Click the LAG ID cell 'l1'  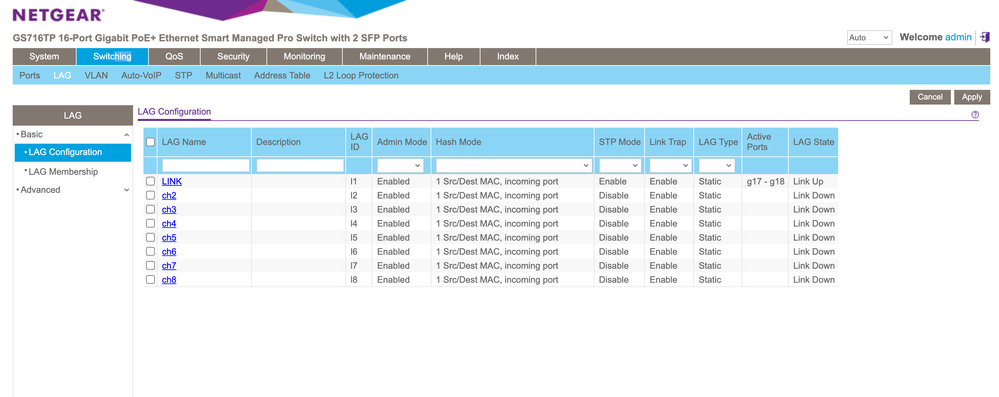click(x=359, y=182)
